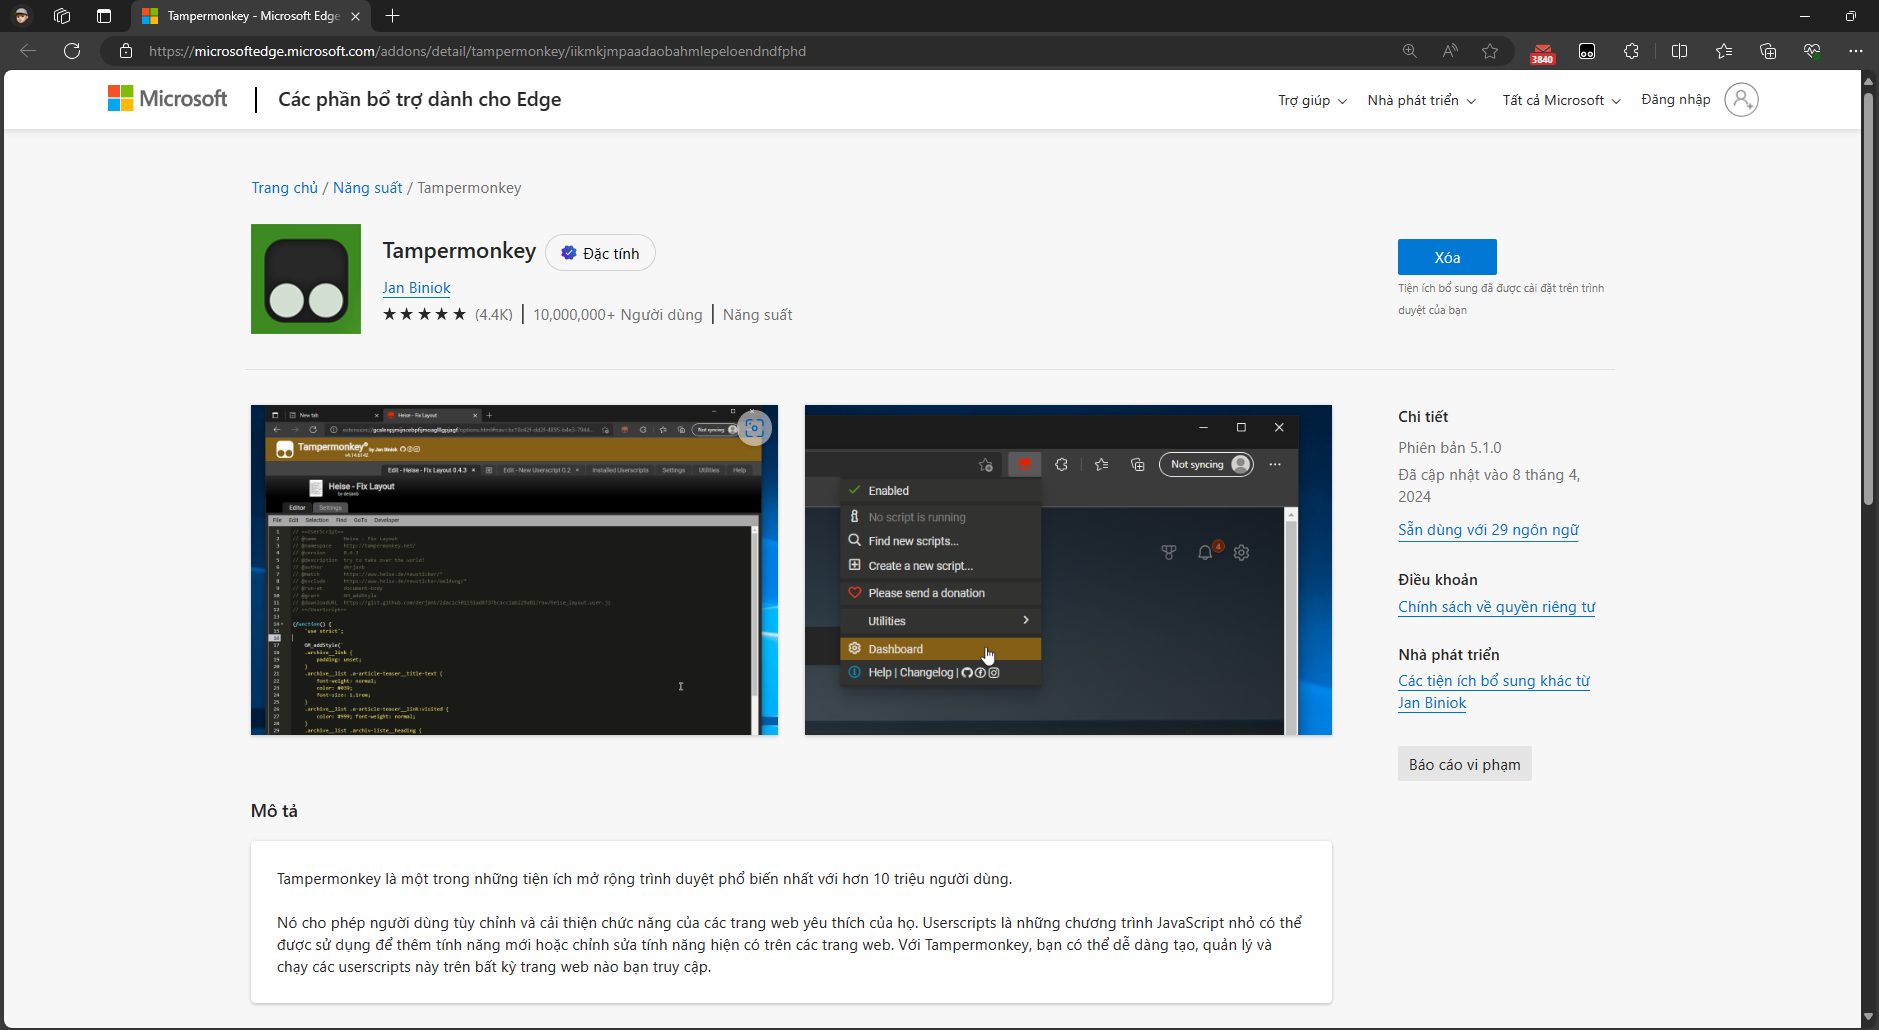Open Collections icon in toolbar
The height and width of the screenshot is (1030, 1879).
(x=1768, y=51)
